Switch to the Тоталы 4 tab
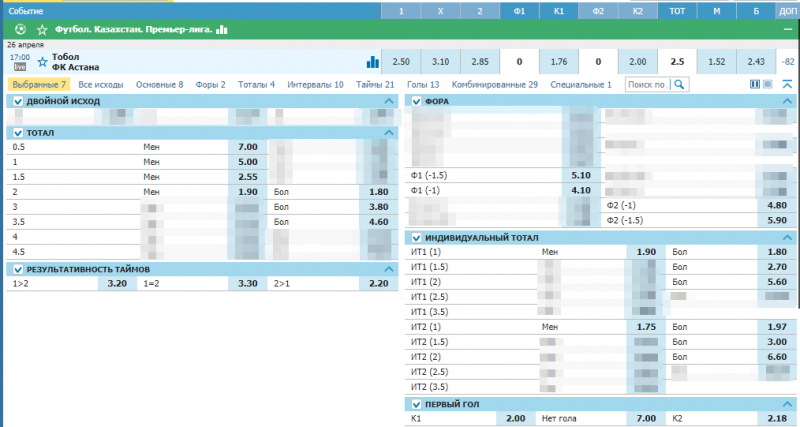The image size is (800, 427). click(x=256, y=85)
